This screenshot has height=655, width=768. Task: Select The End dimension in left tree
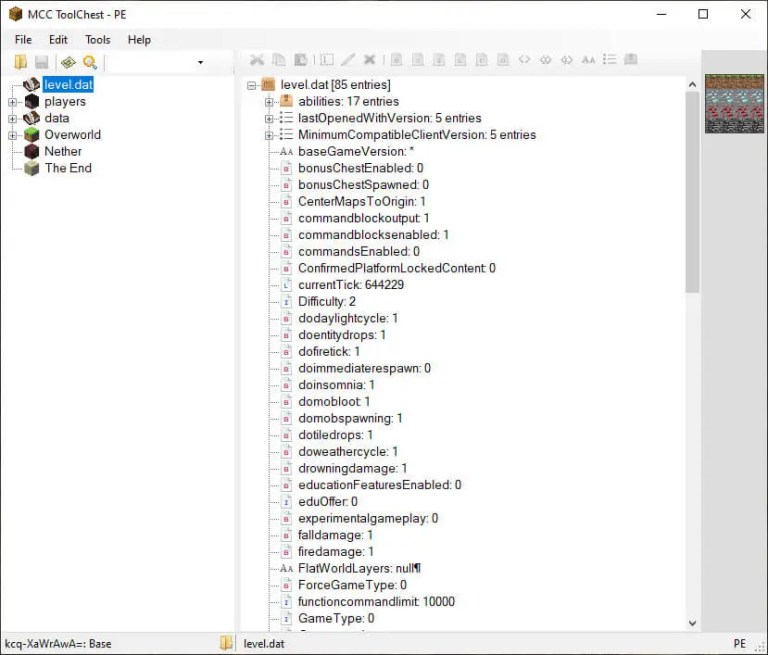click(x=68, y=168)
